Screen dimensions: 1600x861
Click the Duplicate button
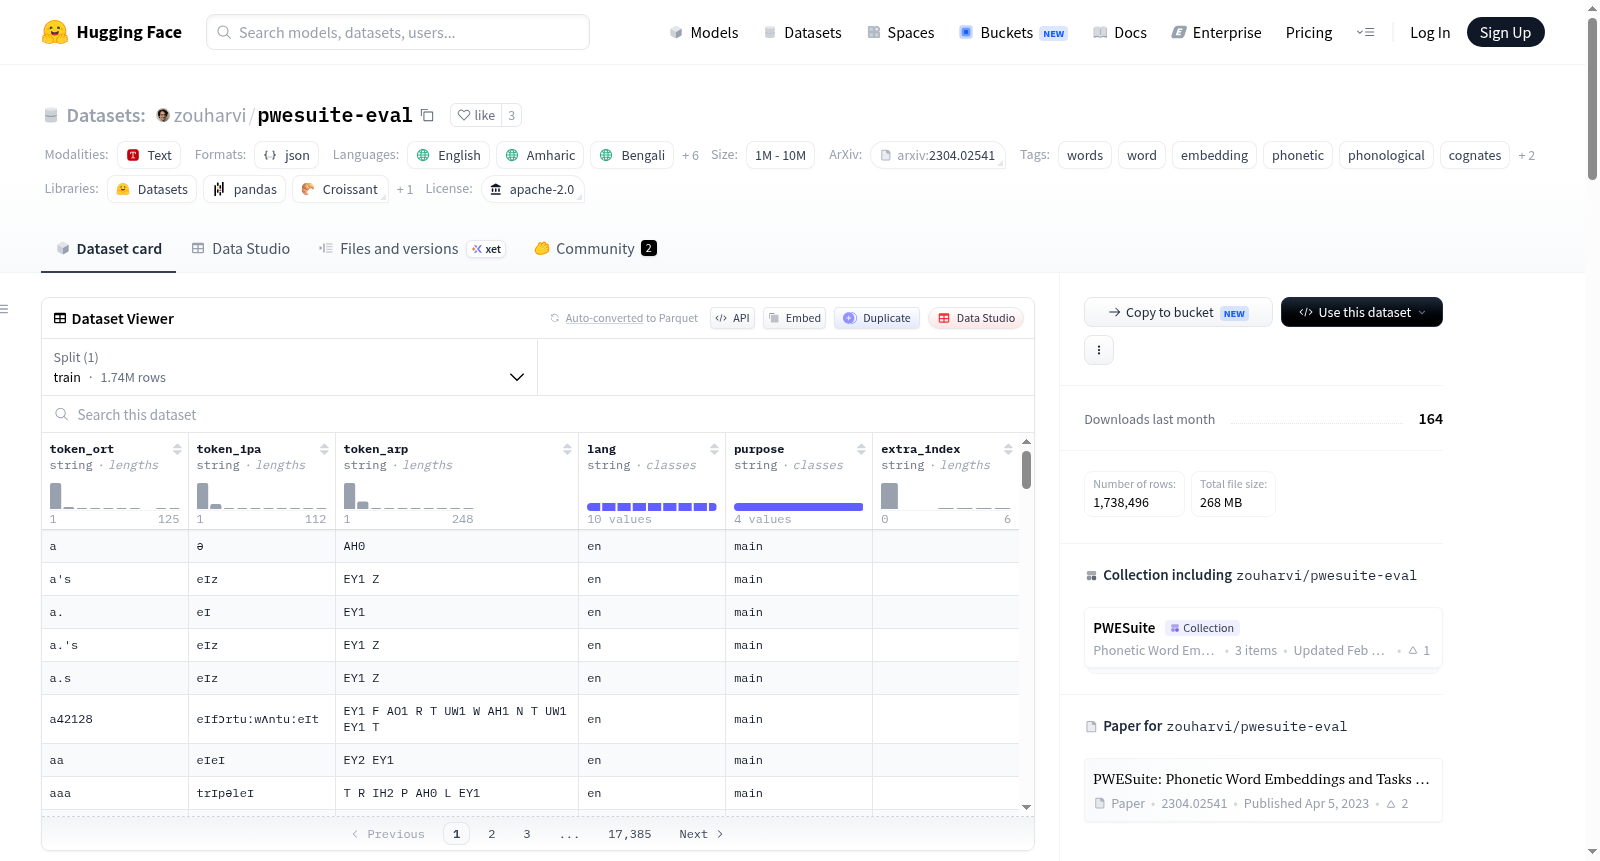876,318
